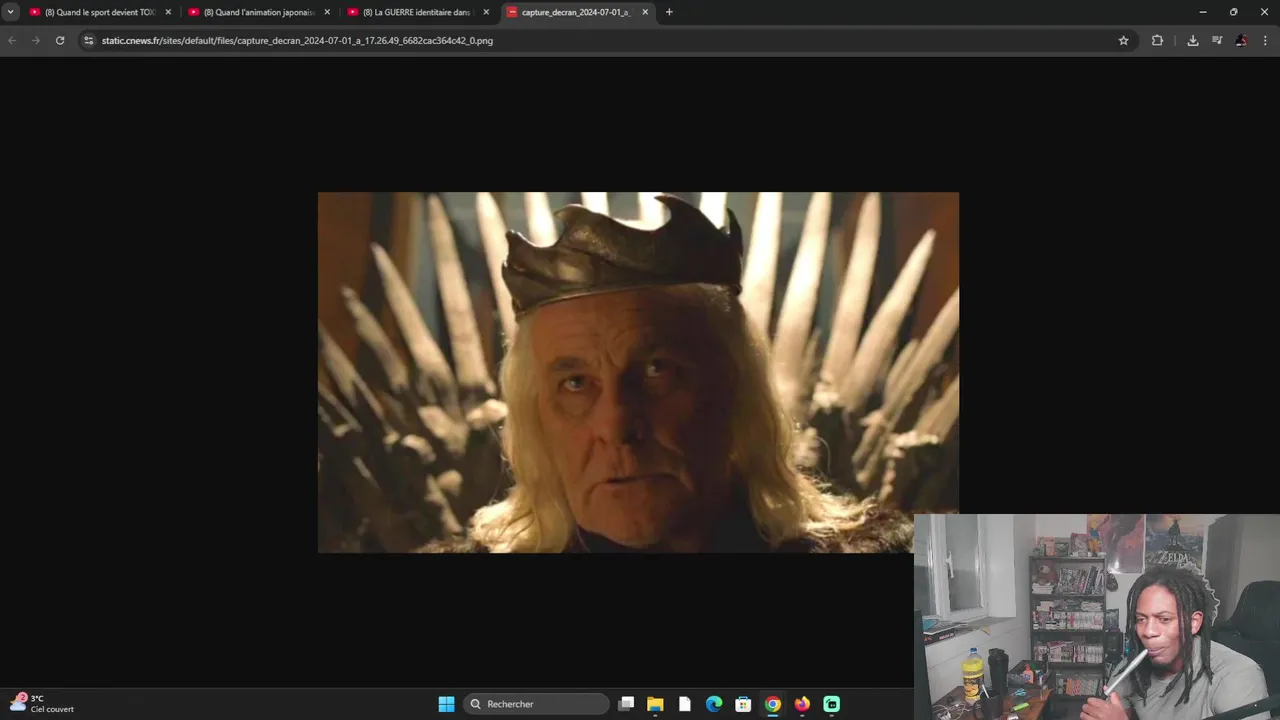
Task: Open the weather widget showing 3°C
Action: pos(42,704)
